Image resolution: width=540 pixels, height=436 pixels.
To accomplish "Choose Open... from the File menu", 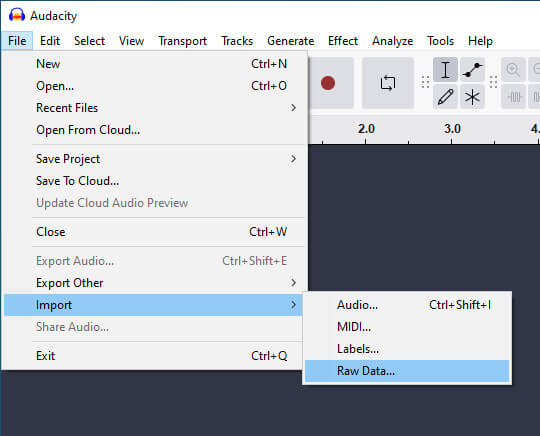I will pos(154,86).
